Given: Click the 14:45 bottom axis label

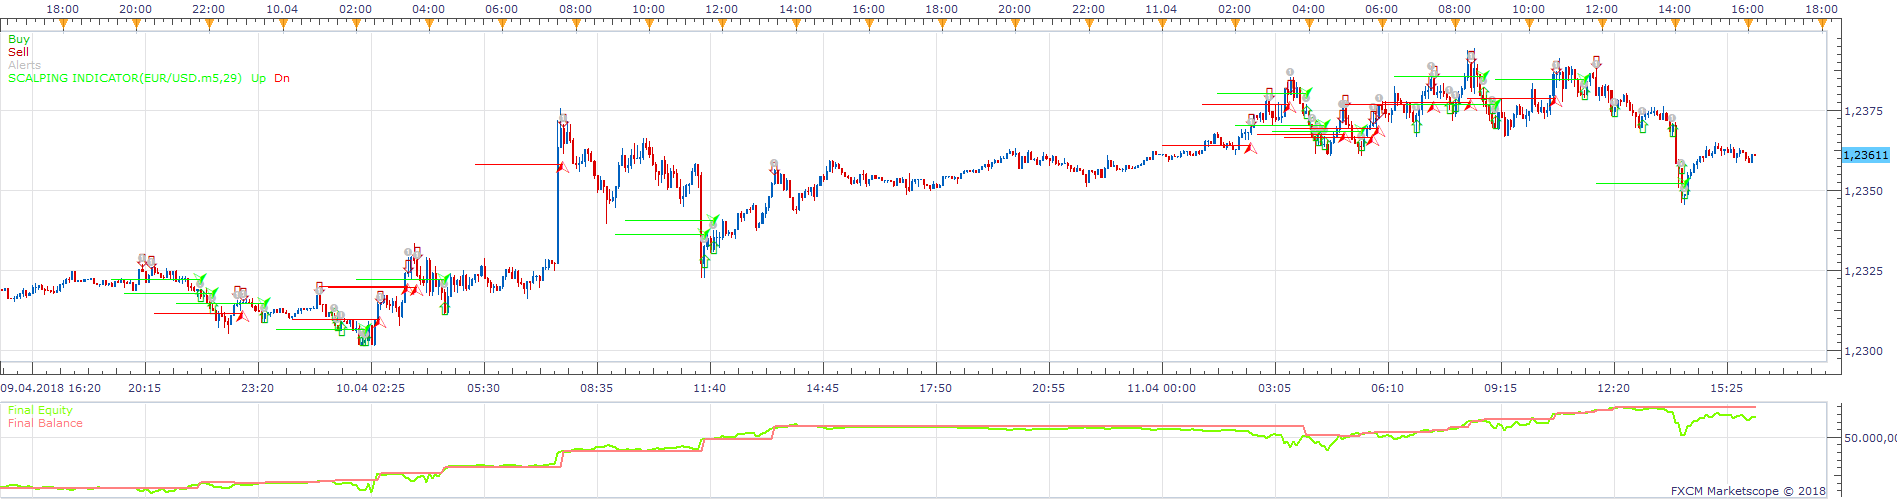Looking at the screenshot, I should pos(823,388).
